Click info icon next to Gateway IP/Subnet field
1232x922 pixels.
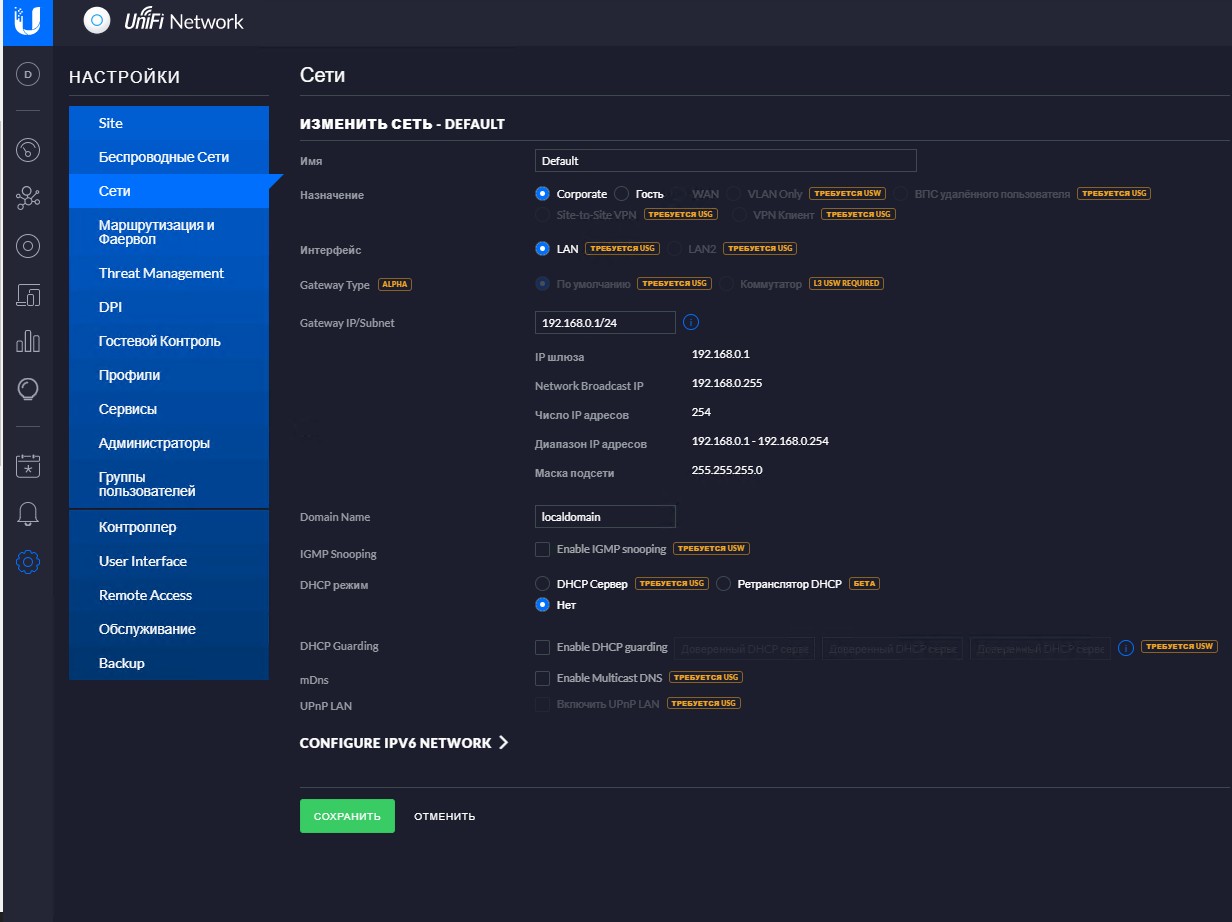(x=690, y=322)
